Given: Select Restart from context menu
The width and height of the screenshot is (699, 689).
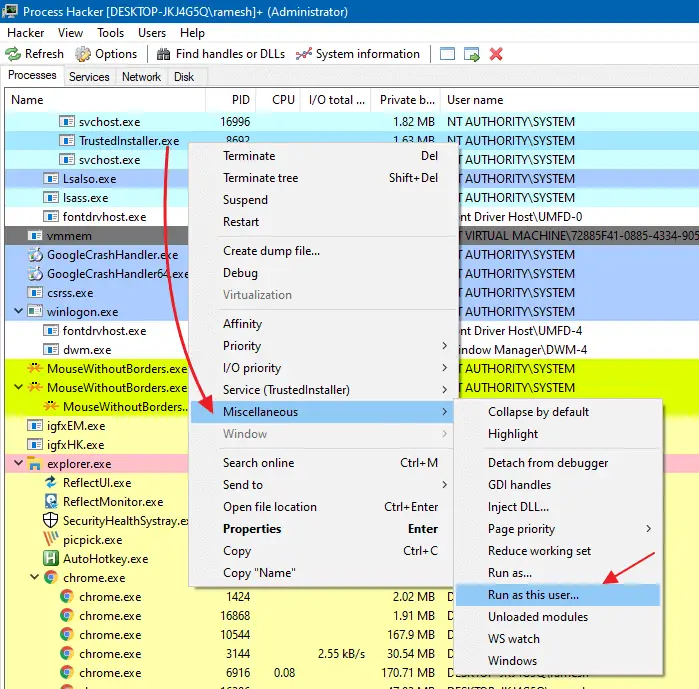Looking at the screenshot, I should (x=324, y=221).
